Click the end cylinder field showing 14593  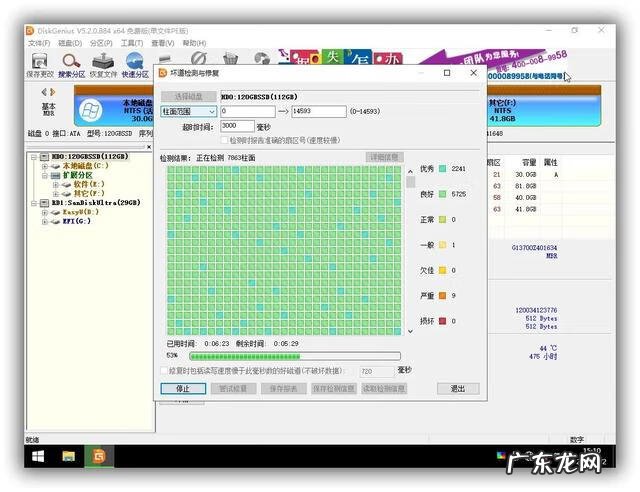[x=319, y=111]
